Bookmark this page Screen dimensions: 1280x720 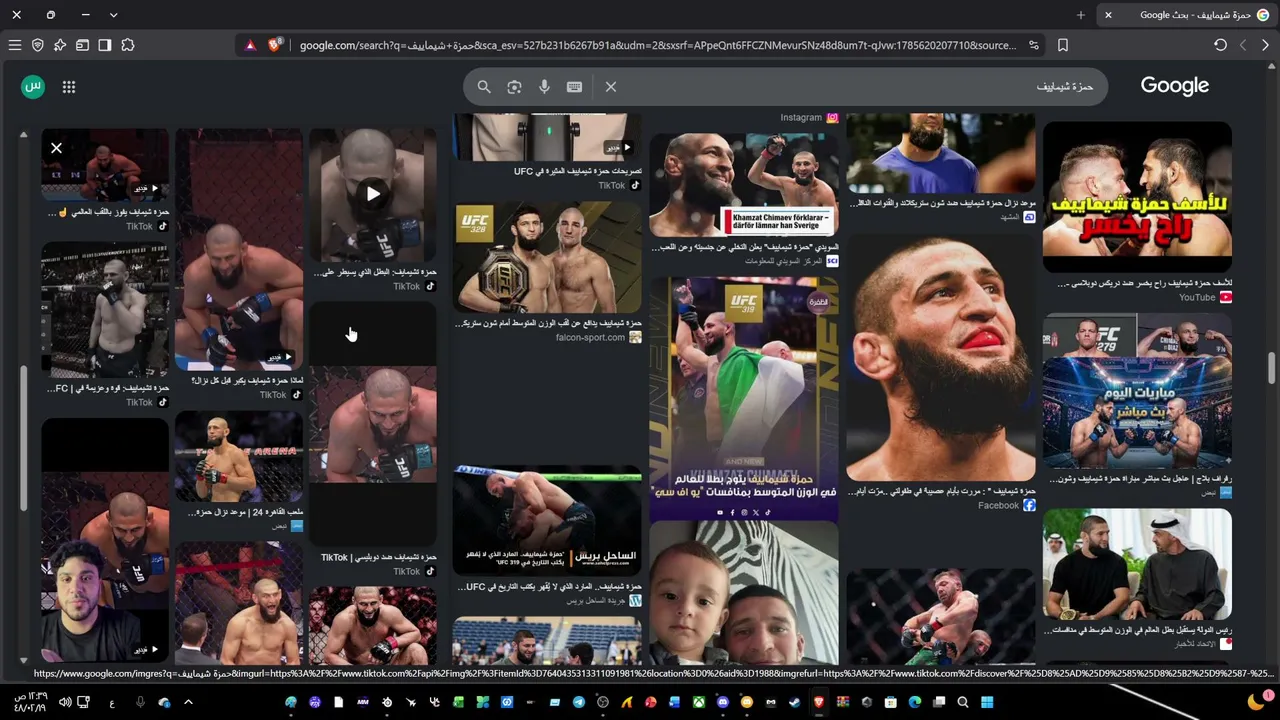coord(1063,45)
